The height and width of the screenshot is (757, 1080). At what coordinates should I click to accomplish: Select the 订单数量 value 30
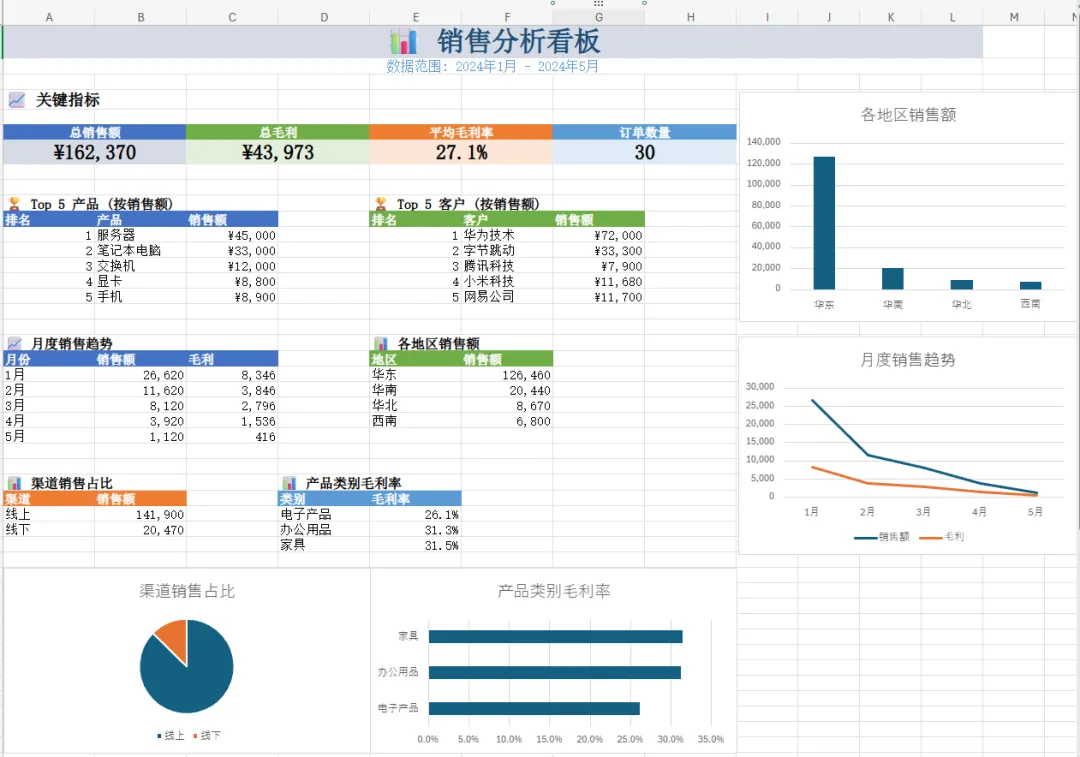[x=644, y=152]
